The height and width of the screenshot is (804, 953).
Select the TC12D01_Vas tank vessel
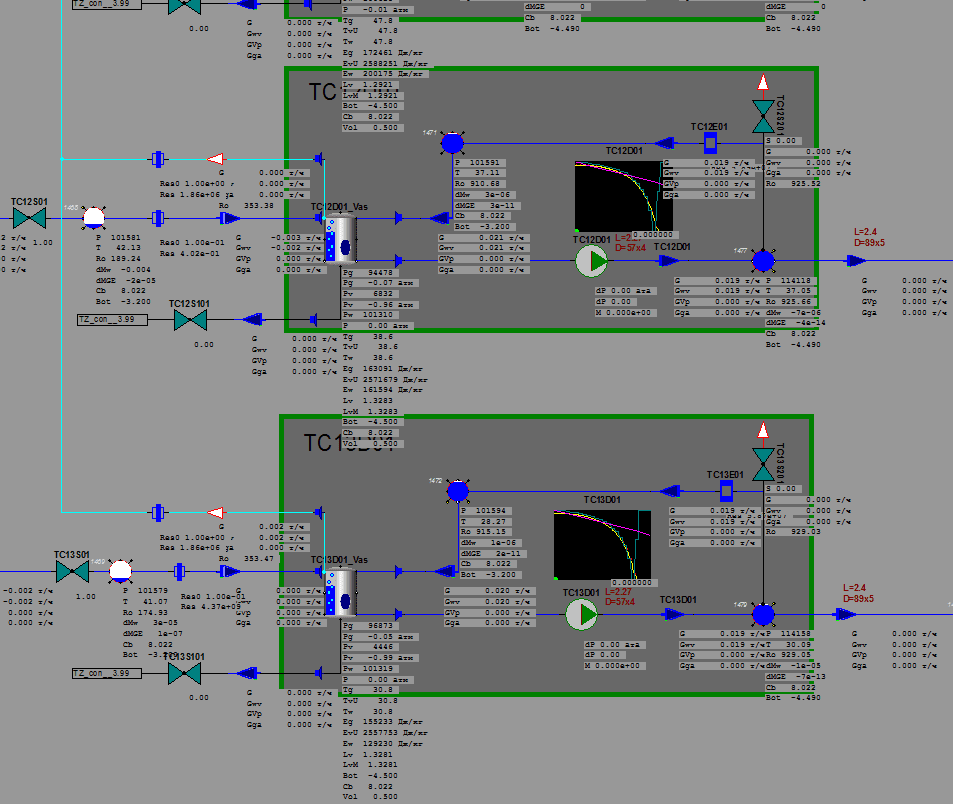pos(340,239)
